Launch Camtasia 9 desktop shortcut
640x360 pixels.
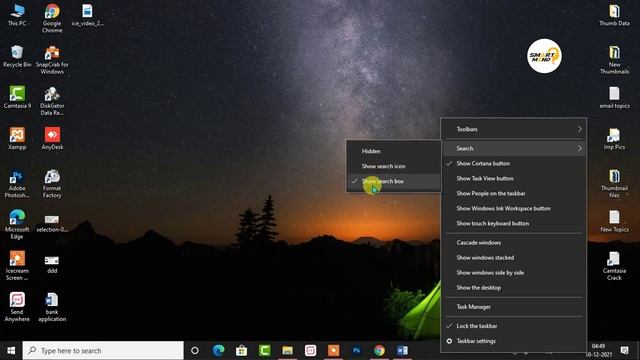coord(17,97)
